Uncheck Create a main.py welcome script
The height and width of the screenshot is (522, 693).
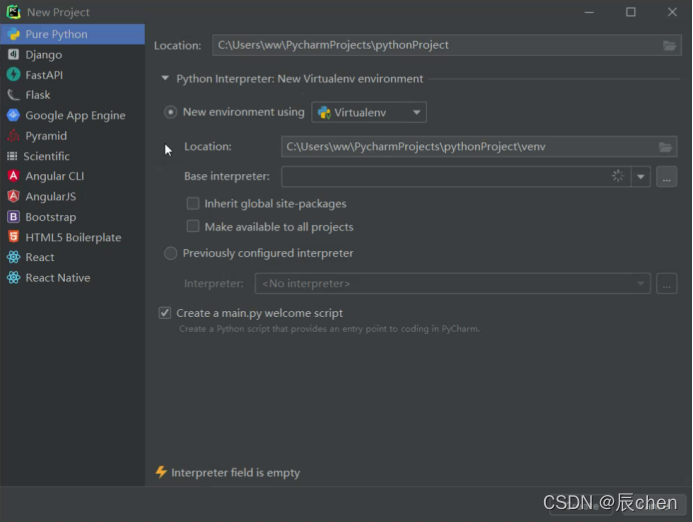(x=165, y=313)
